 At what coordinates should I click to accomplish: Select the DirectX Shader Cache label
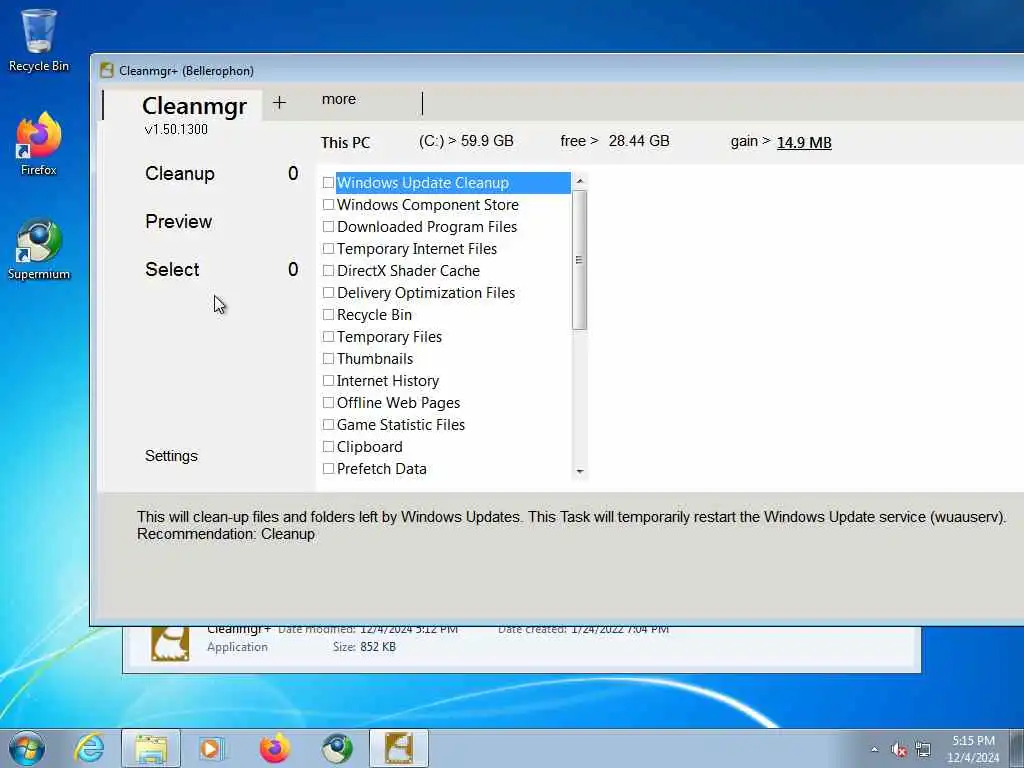408,270
